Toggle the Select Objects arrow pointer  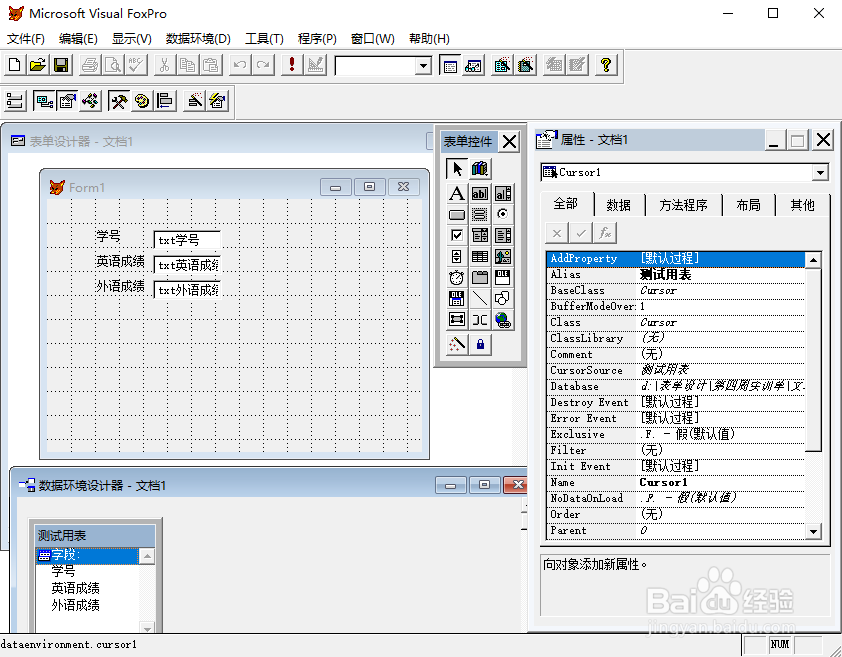click(x=456, y=169)
